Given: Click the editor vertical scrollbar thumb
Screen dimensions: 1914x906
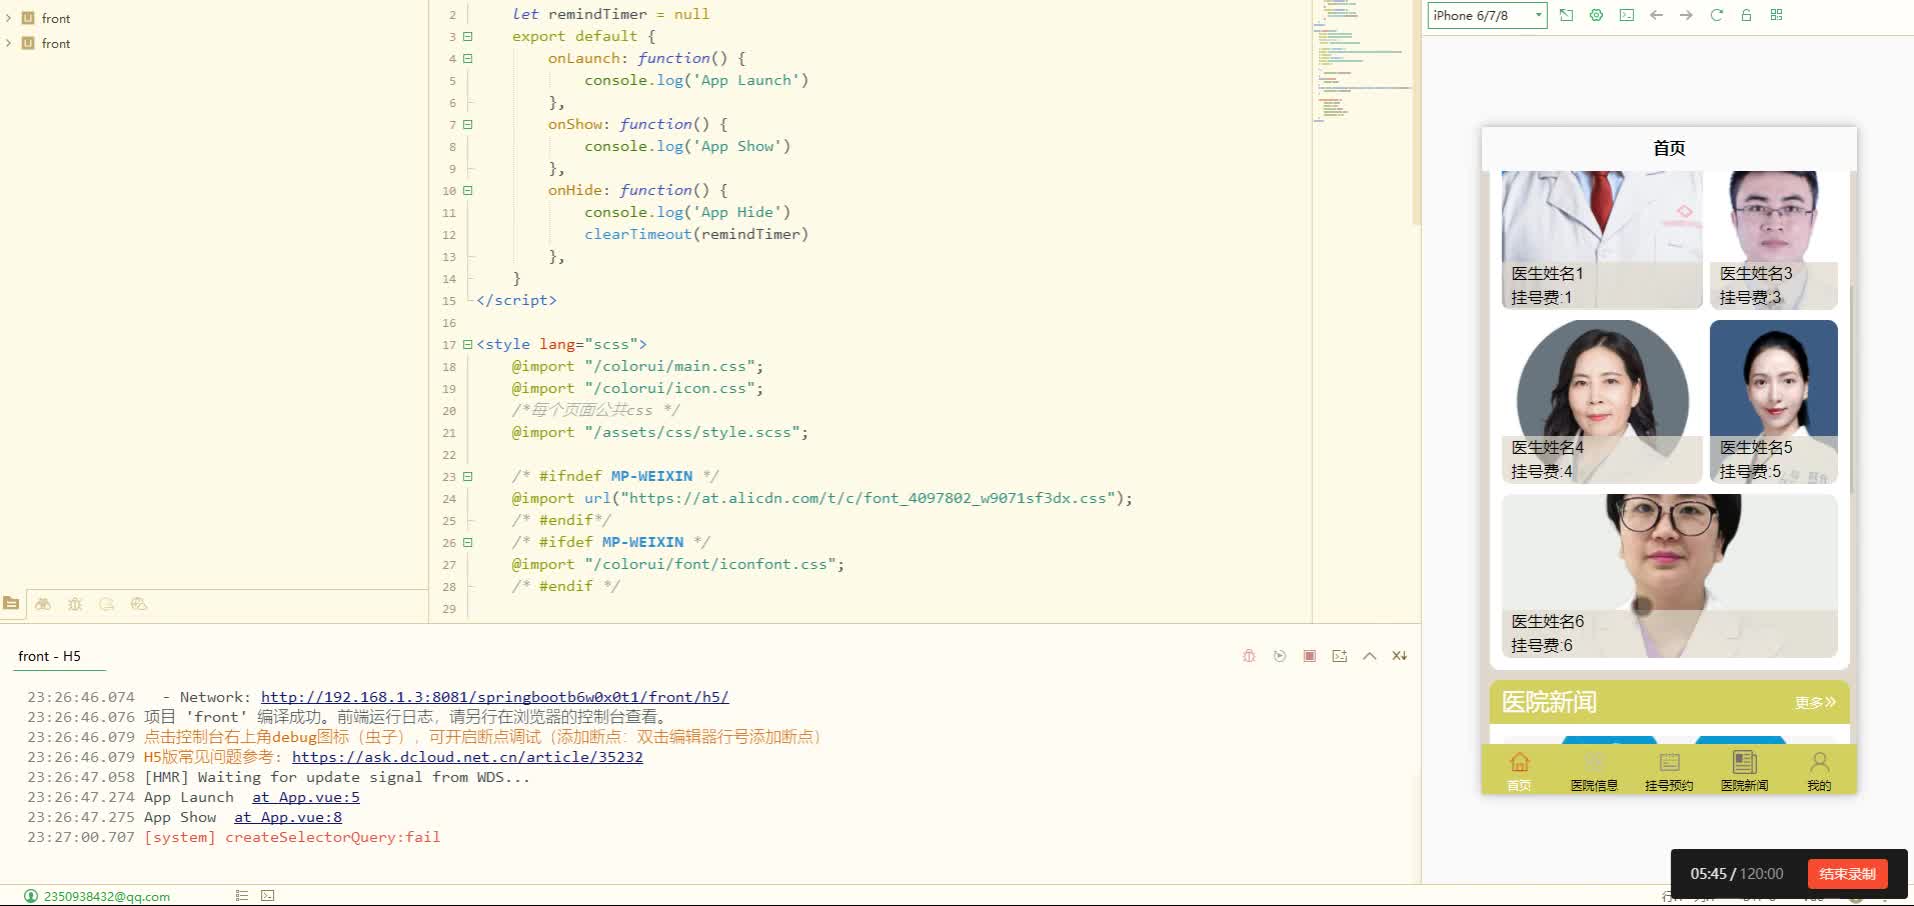Looking at the screenshot, I should 1415,110.
